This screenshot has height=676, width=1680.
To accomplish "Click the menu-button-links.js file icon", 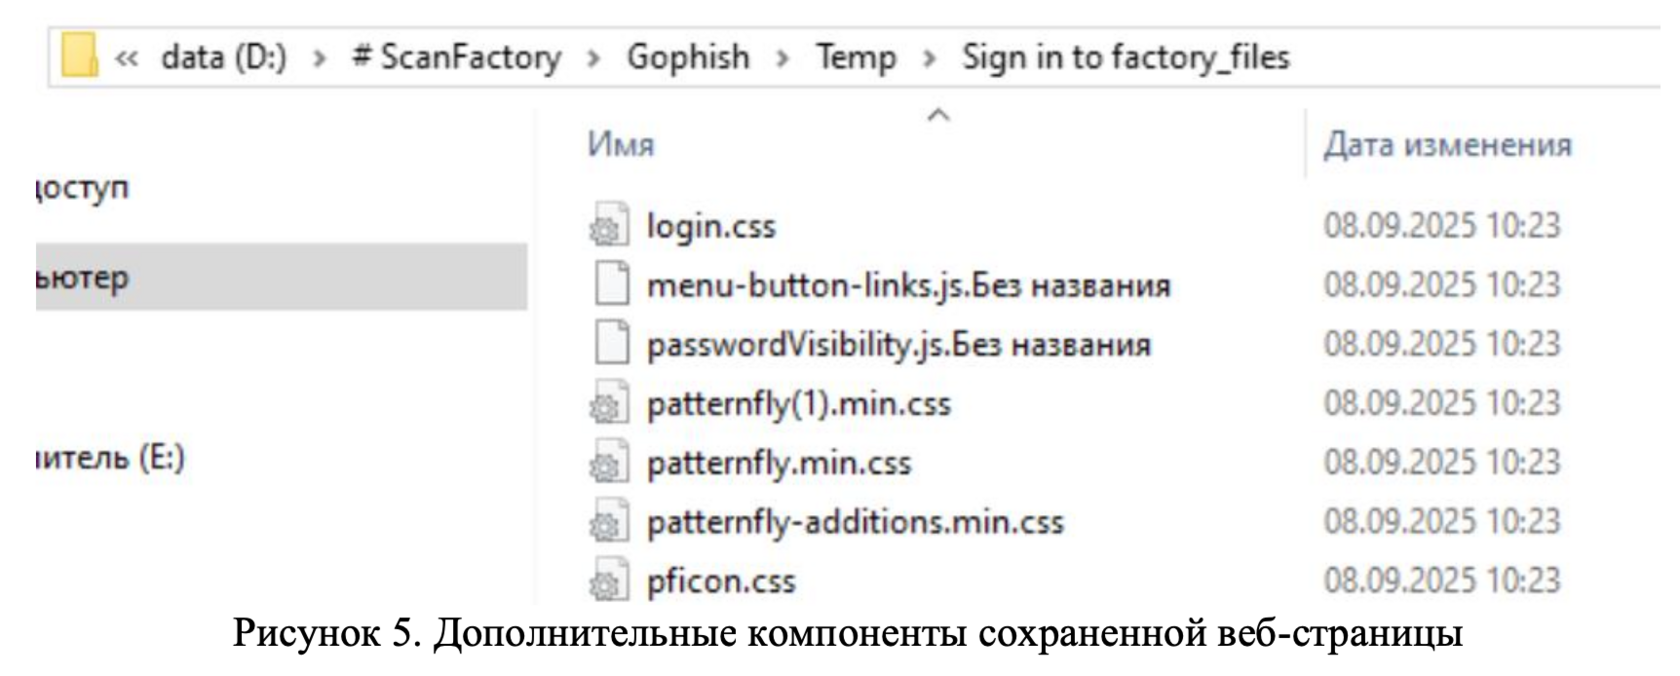I will pyautogui.click(x=611, y=285).
